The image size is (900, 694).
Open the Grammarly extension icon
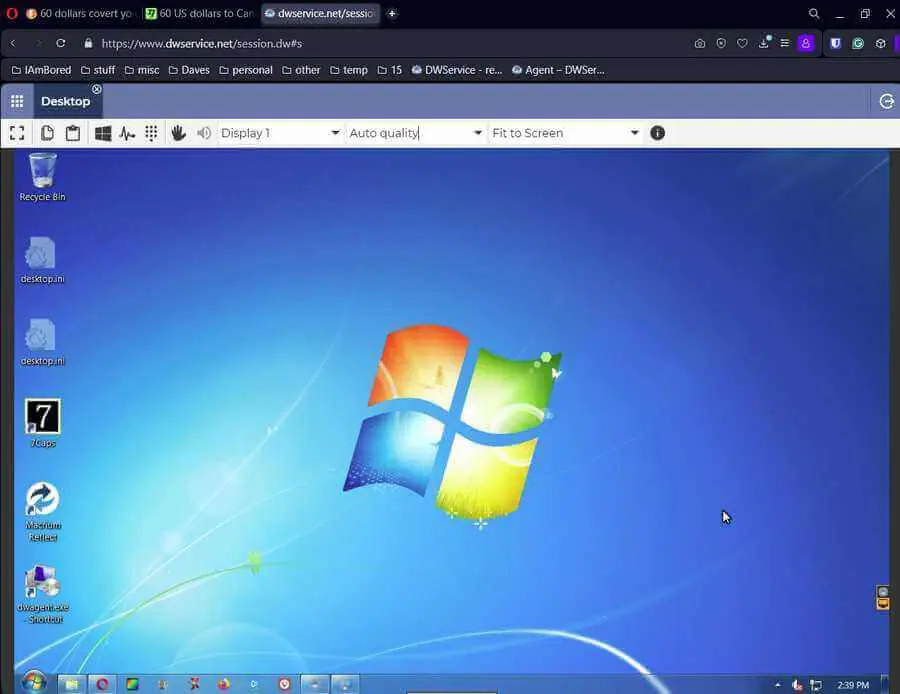[858, 44]
